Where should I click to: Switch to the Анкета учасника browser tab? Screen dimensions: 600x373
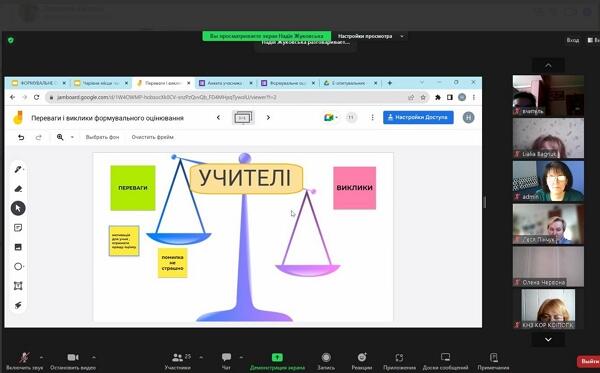tap(225, 83)
